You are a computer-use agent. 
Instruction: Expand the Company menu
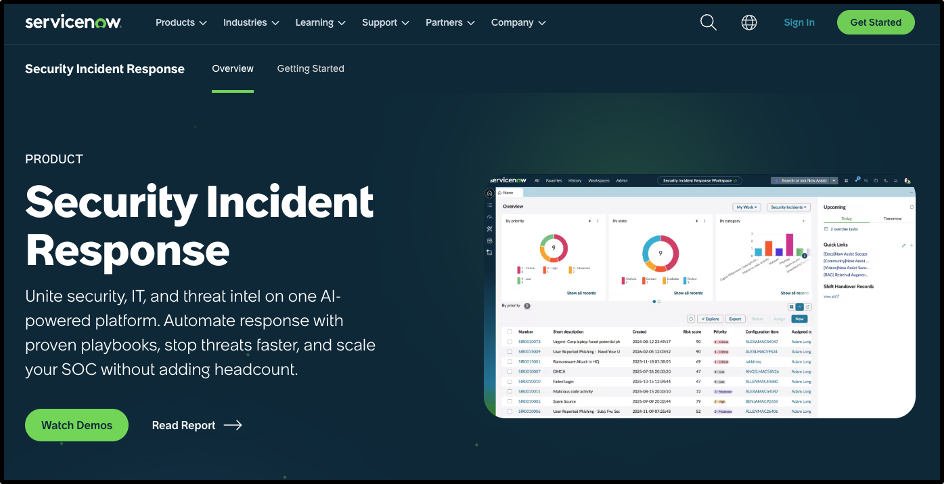(518, 22)
